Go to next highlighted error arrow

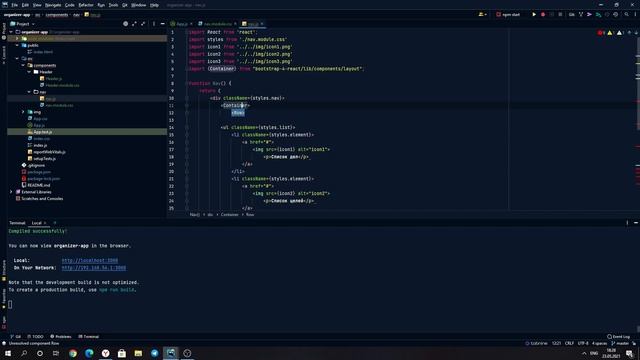pos(636,33)
